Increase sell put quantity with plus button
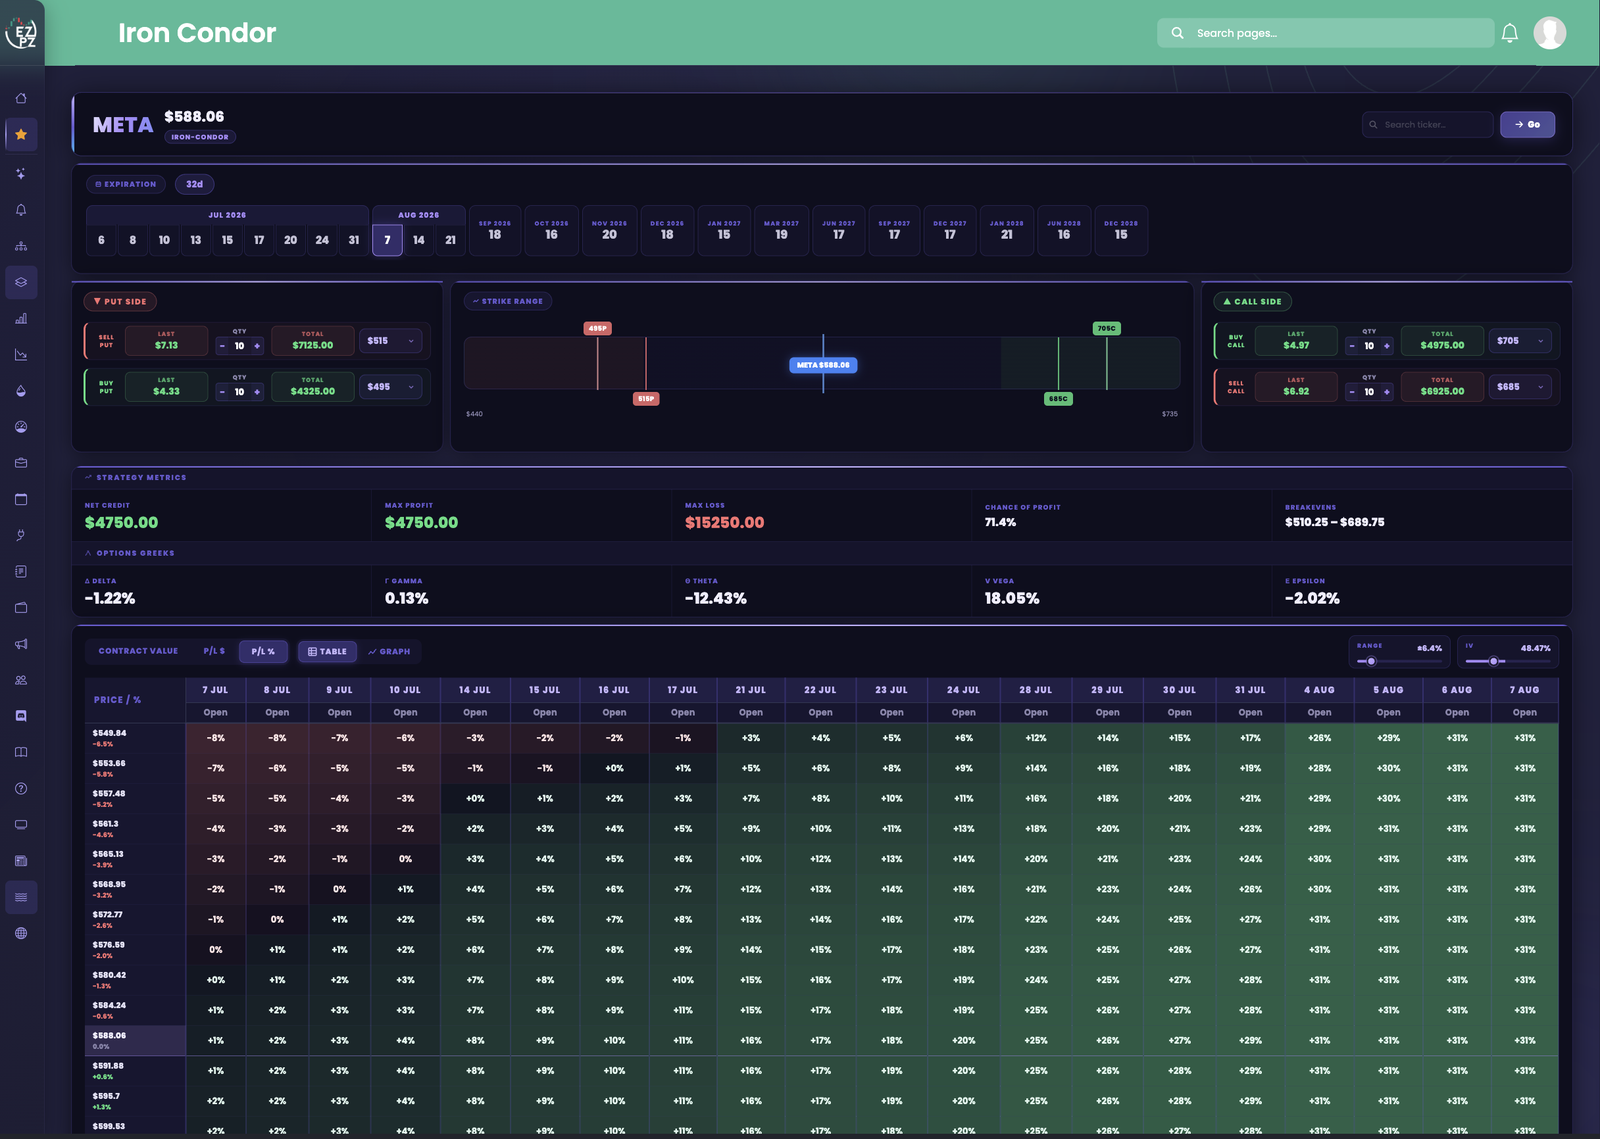Viewport: 1600px width, 1139px height. (257, 346)
